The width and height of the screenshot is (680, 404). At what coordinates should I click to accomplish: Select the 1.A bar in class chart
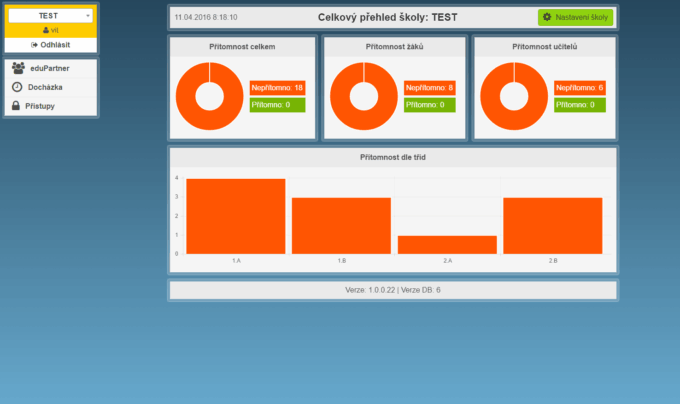click(236, 216)
